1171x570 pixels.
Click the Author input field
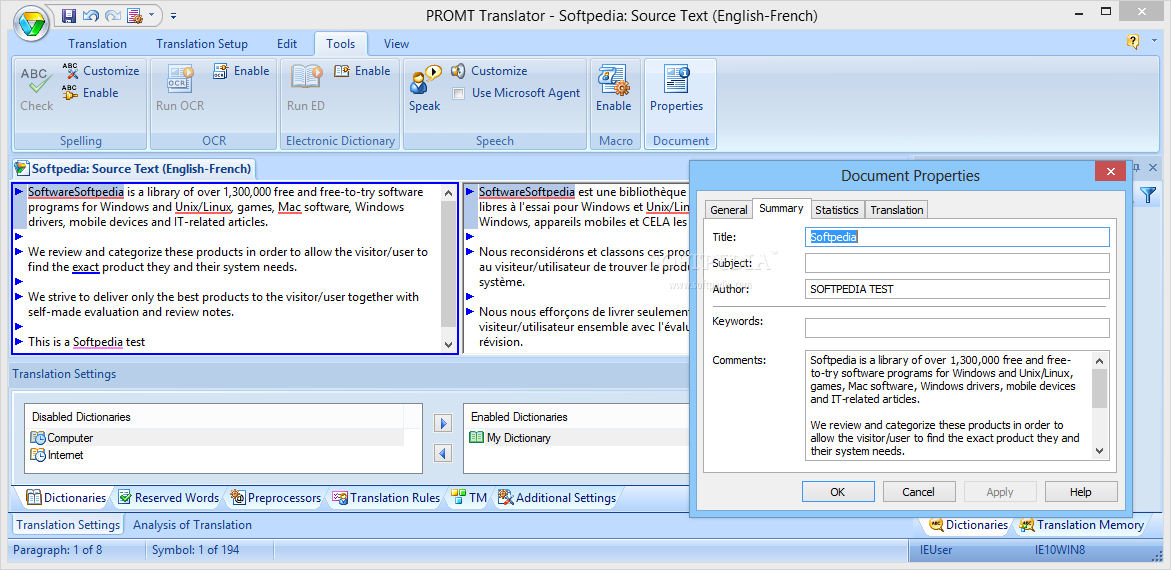click(957, 289)
